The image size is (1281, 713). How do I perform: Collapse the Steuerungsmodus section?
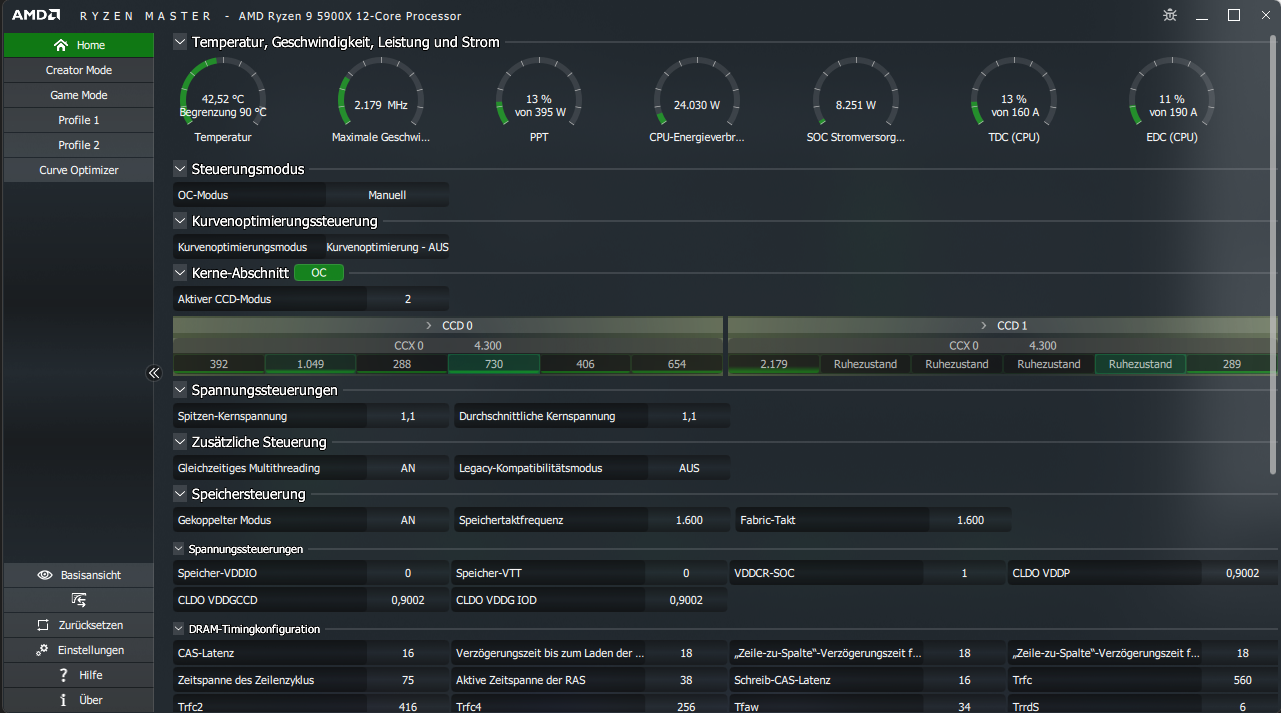click(x=180, y=169)
